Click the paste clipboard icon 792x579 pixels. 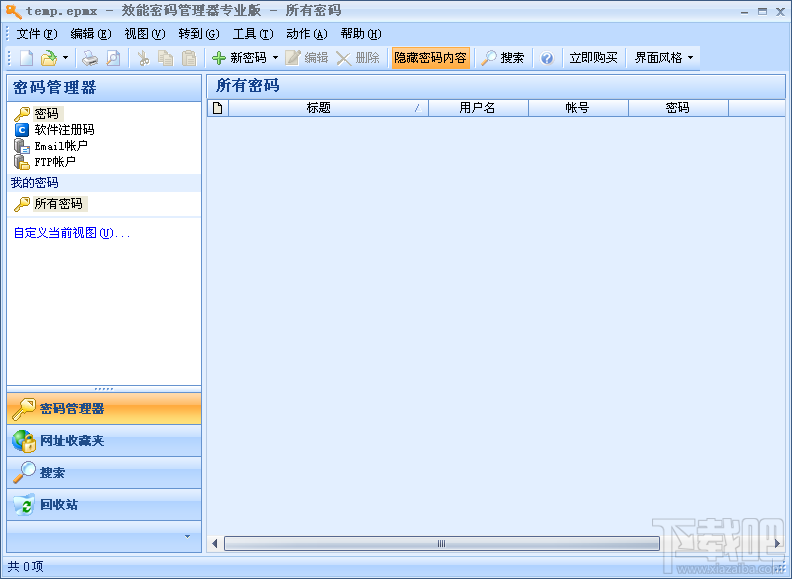click(189, 58)
